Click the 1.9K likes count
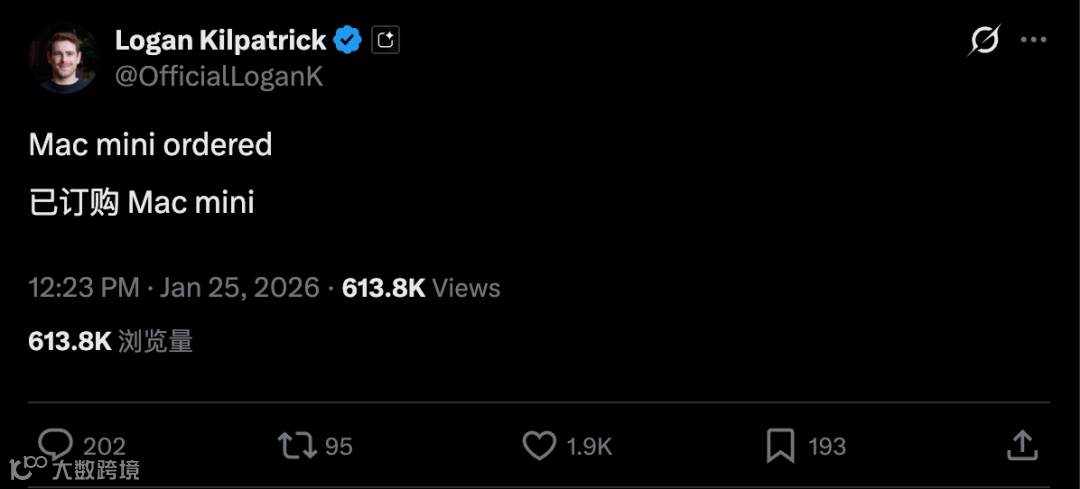Screen dimensions: 1080x489 pyautogui.click(x=589, y=446)
